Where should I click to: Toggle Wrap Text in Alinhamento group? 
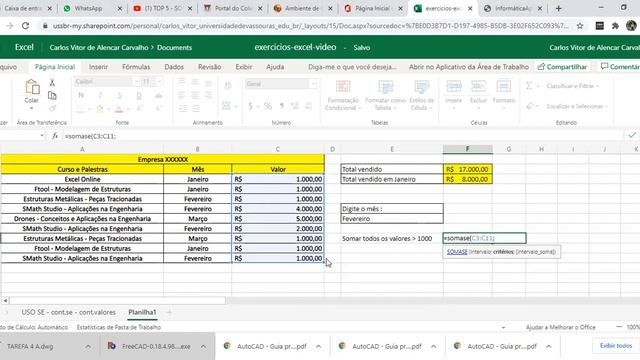coord(228,85)
